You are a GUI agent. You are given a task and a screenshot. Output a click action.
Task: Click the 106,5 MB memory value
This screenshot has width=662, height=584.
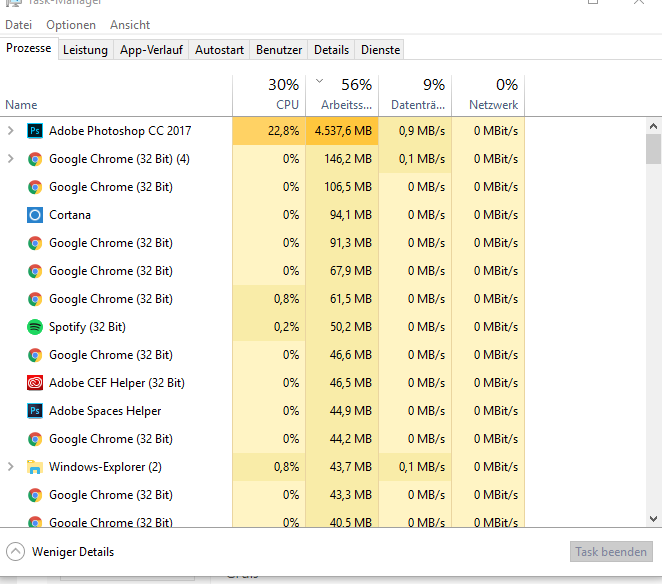[348, 187]
